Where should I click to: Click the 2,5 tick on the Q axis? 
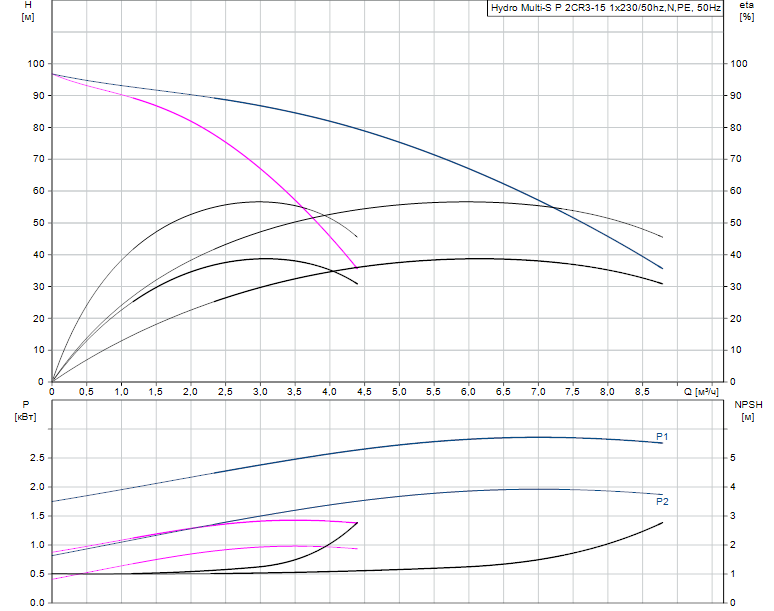tap(225, 392)
